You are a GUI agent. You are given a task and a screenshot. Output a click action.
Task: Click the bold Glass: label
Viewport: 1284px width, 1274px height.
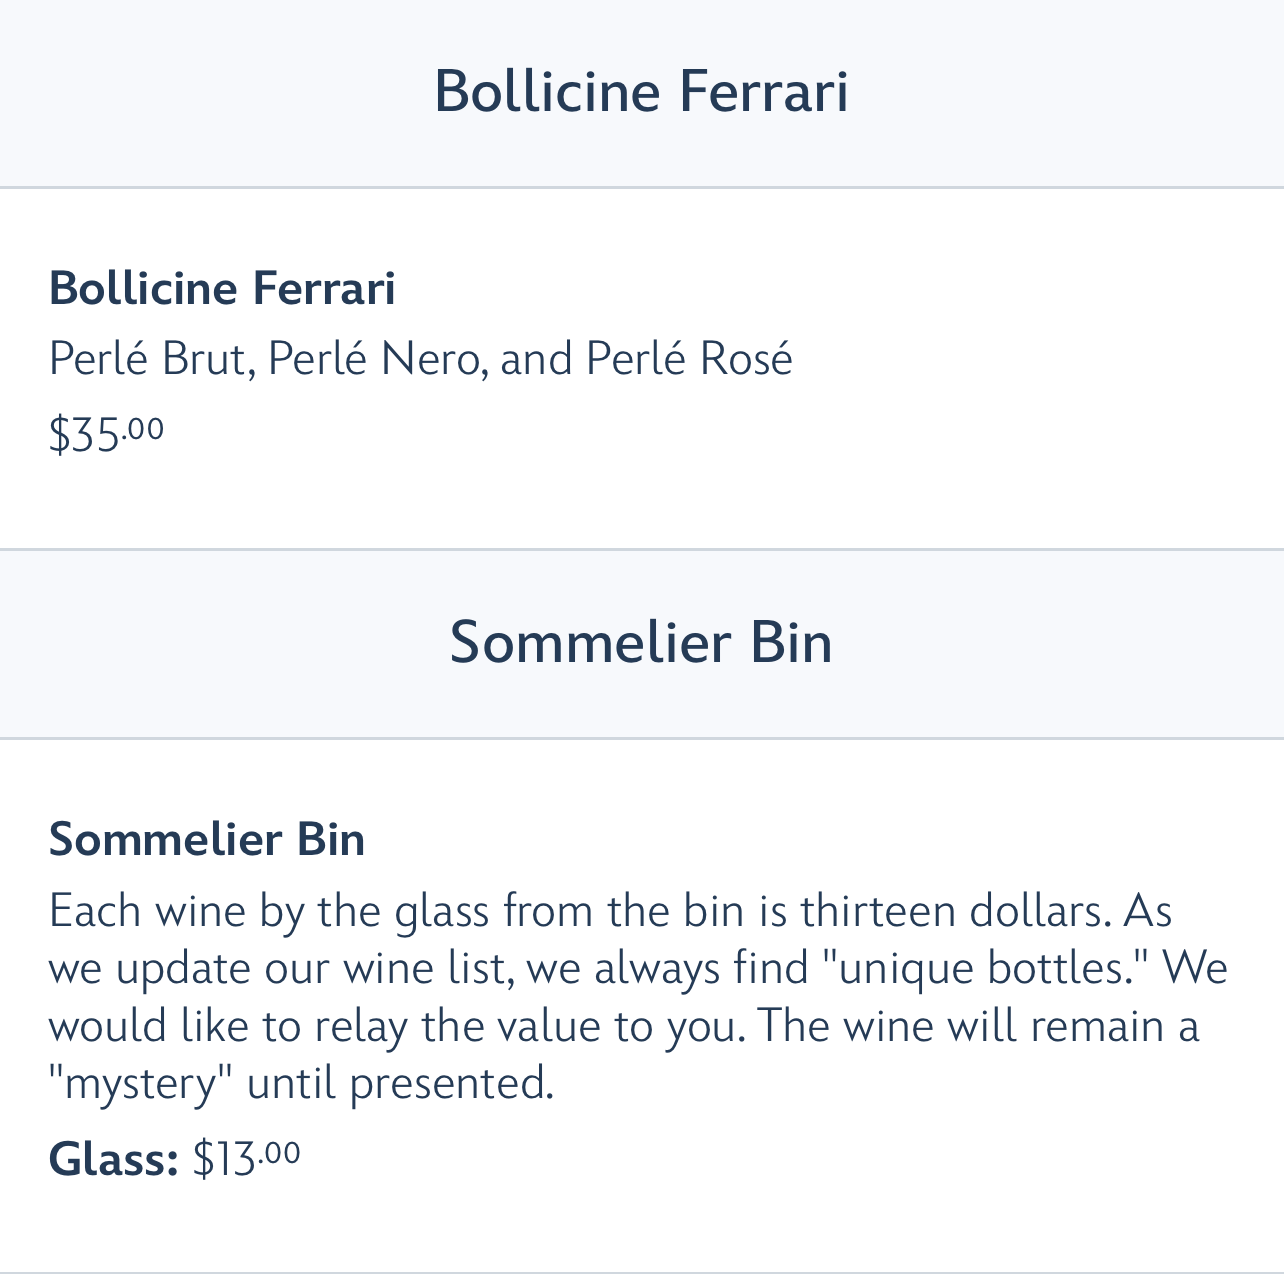[x=113, y=1160]
